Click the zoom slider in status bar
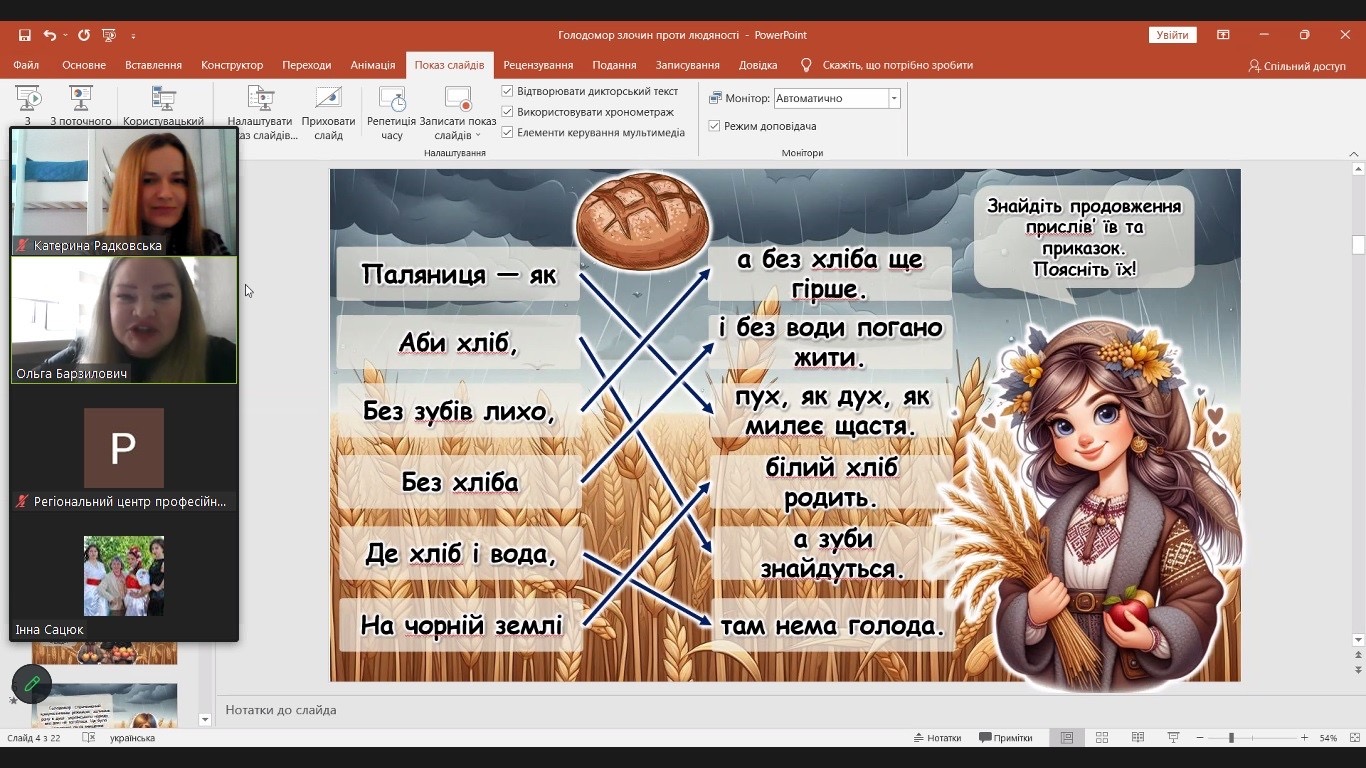Viewport: 1366px width, 768px height. (1231, 738)
